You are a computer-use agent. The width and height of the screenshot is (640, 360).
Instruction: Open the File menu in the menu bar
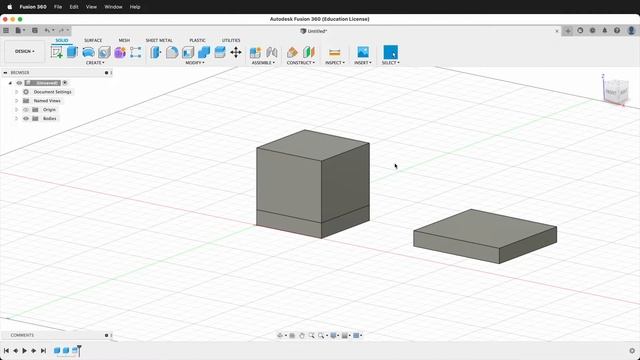pyautogui.click(x=58, y=7)
